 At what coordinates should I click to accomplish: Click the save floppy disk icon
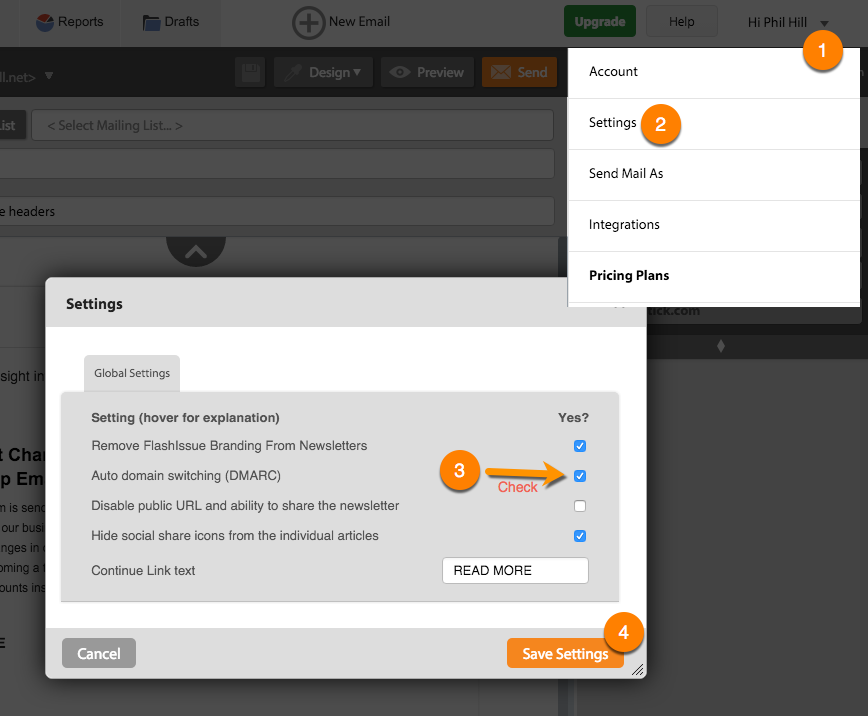(x=250, y=72)
